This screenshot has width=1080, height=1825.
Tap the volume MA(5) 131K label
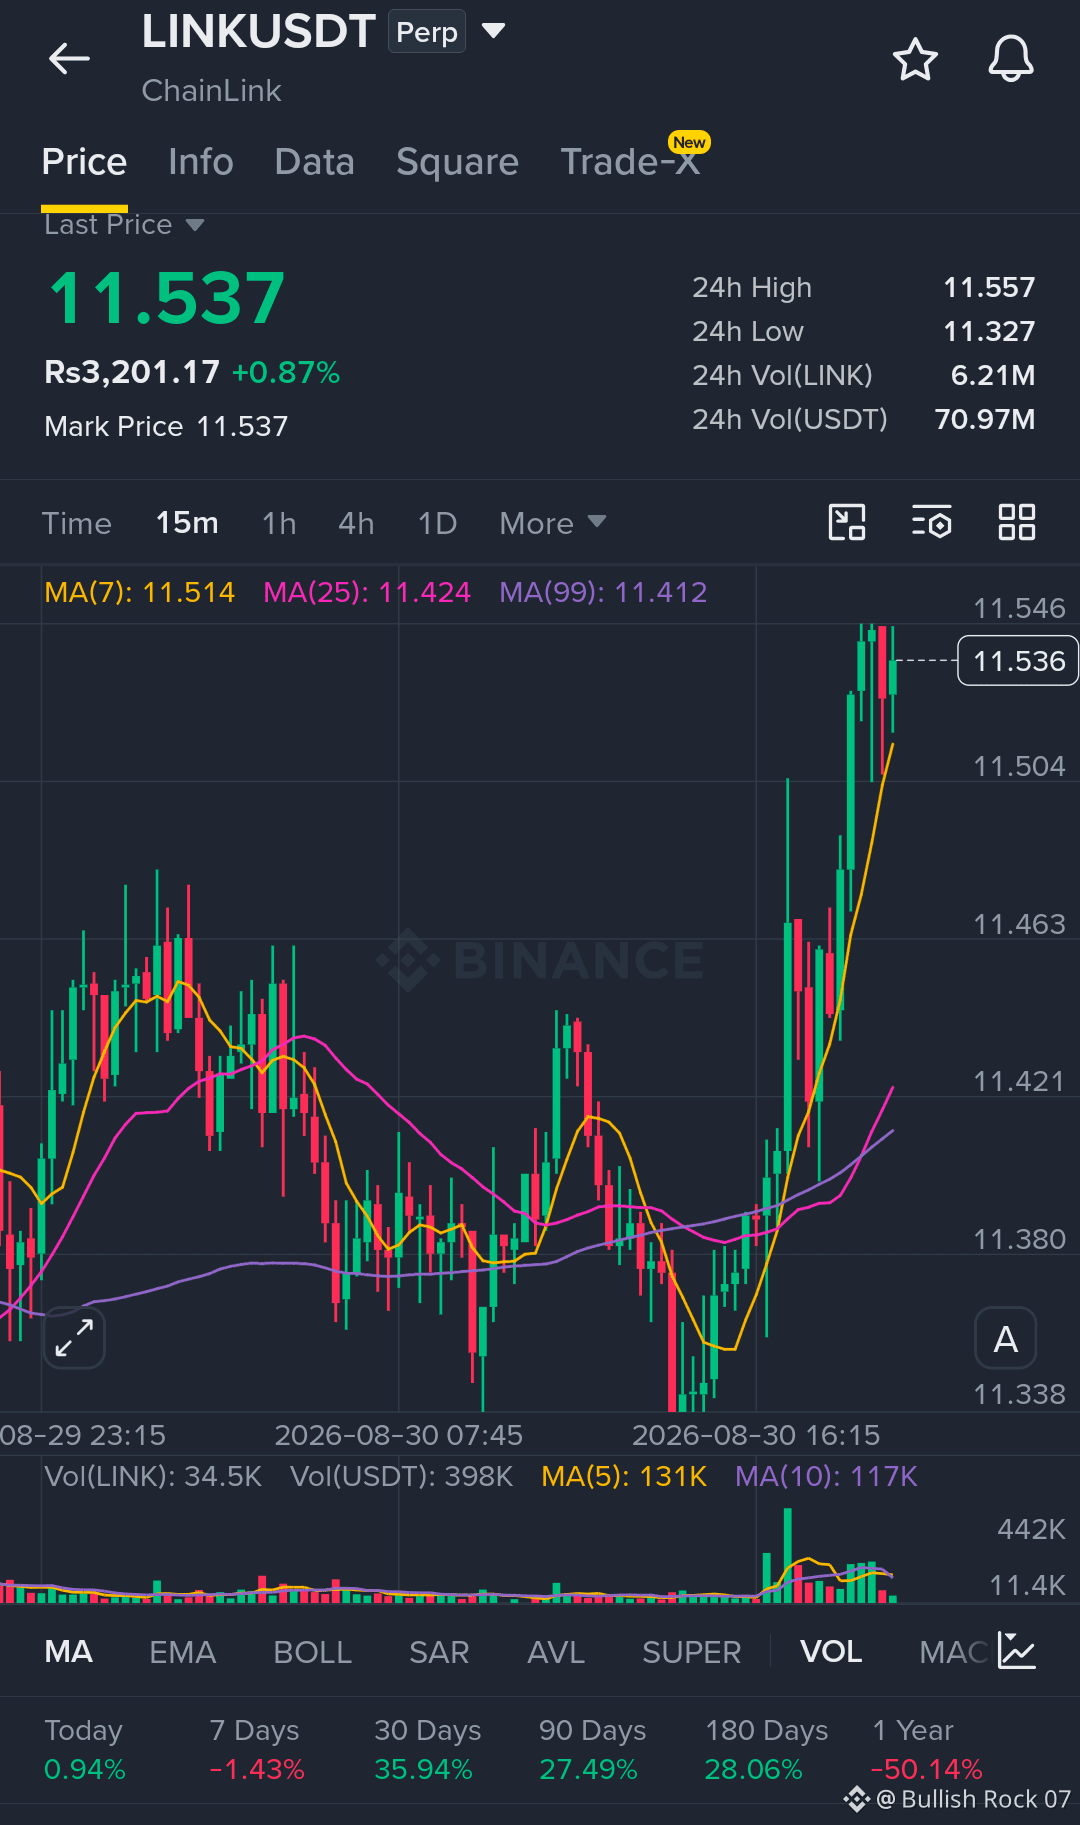coord(624,1477)
